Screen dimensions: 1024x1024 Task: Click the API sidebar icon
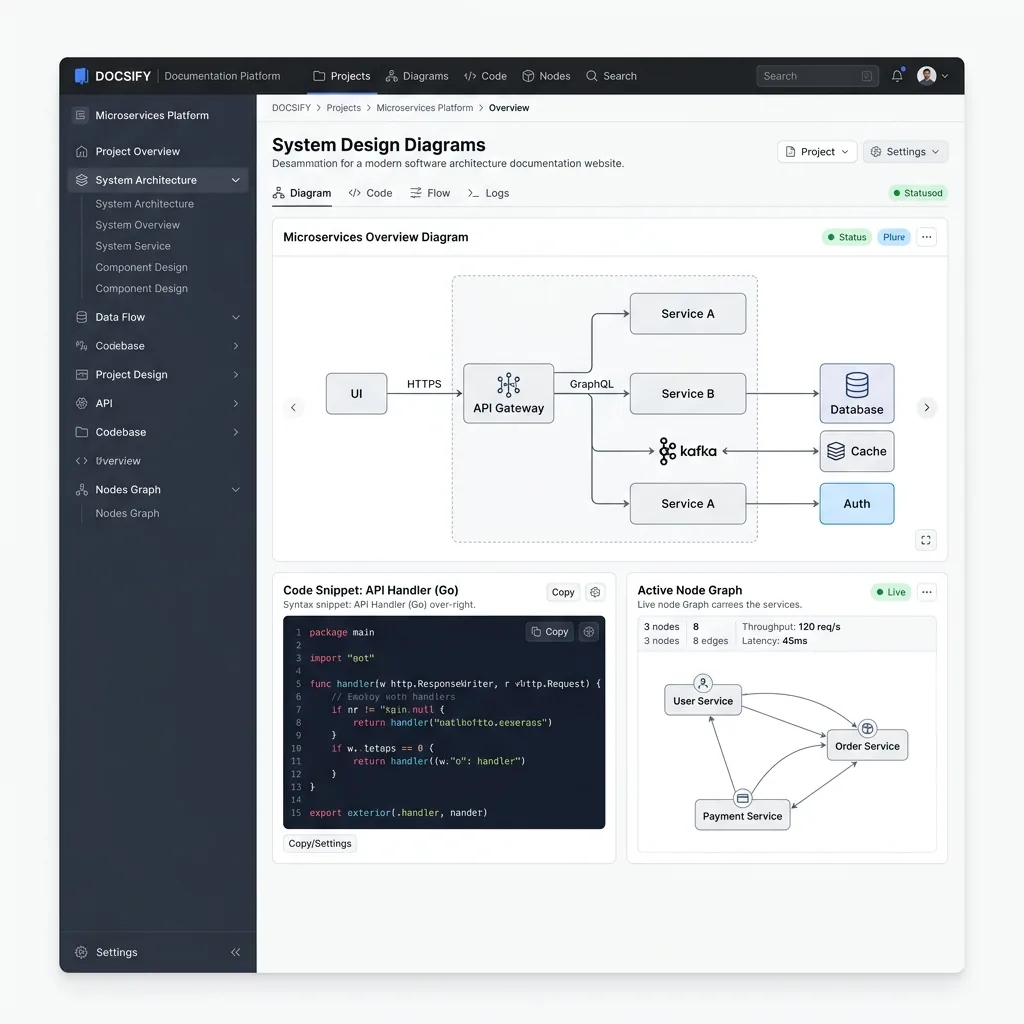click(82, 404)
